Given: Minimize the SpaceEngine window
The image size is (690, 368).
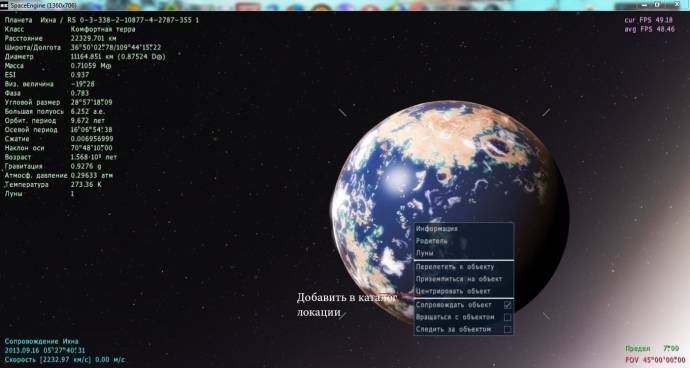Looking at the screenshot, I should [644, 4].
